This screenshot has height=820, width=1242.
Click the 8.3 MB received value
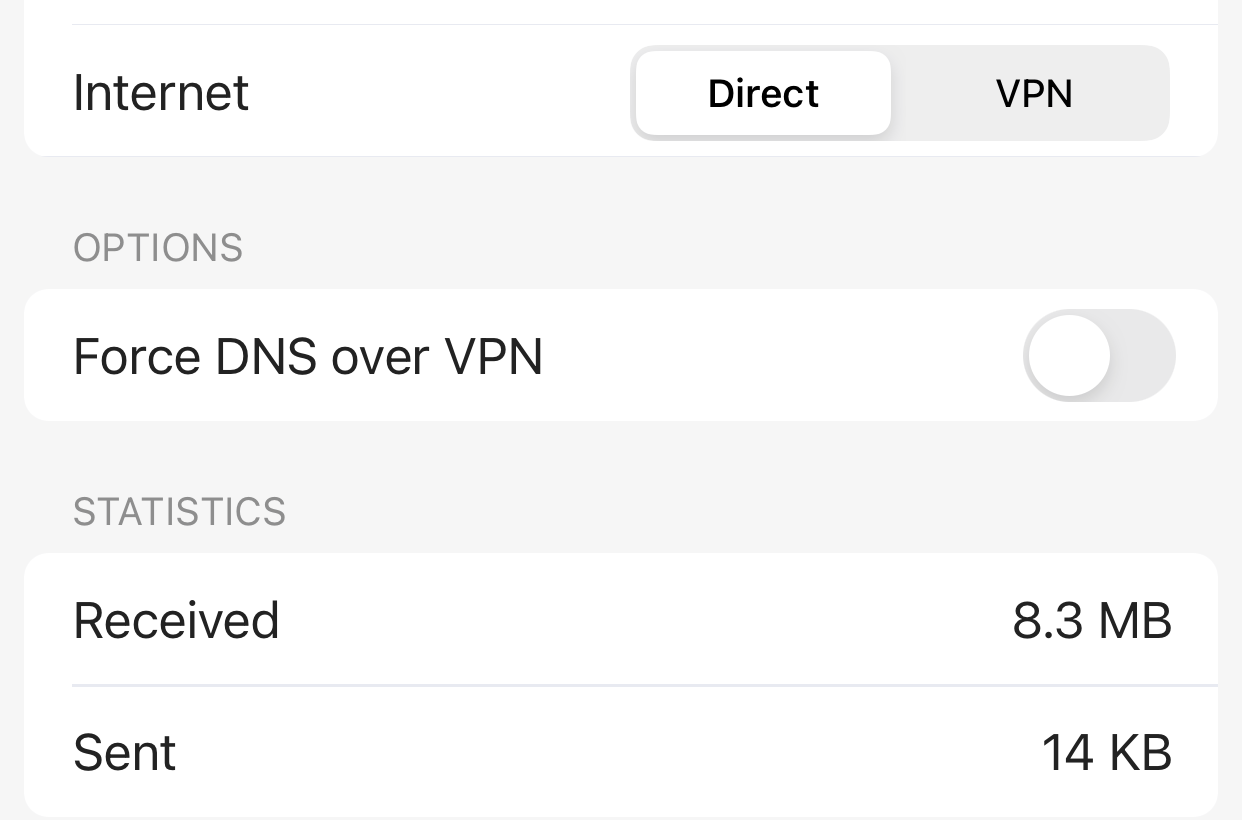(x=1091, y=620)
